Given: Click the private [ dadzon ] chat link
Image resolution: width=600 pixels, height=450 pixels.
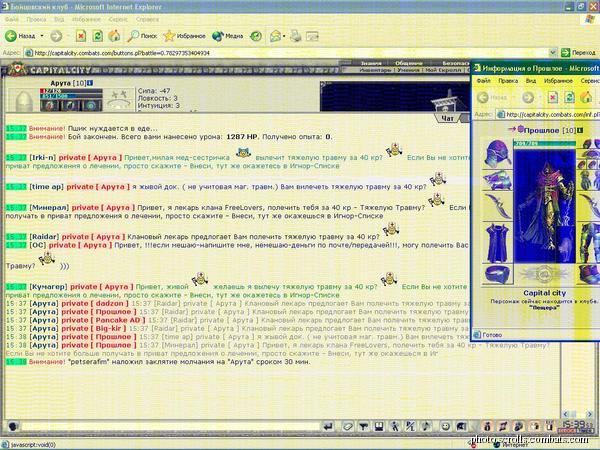Looking at the screenshot, I should 94,303.
